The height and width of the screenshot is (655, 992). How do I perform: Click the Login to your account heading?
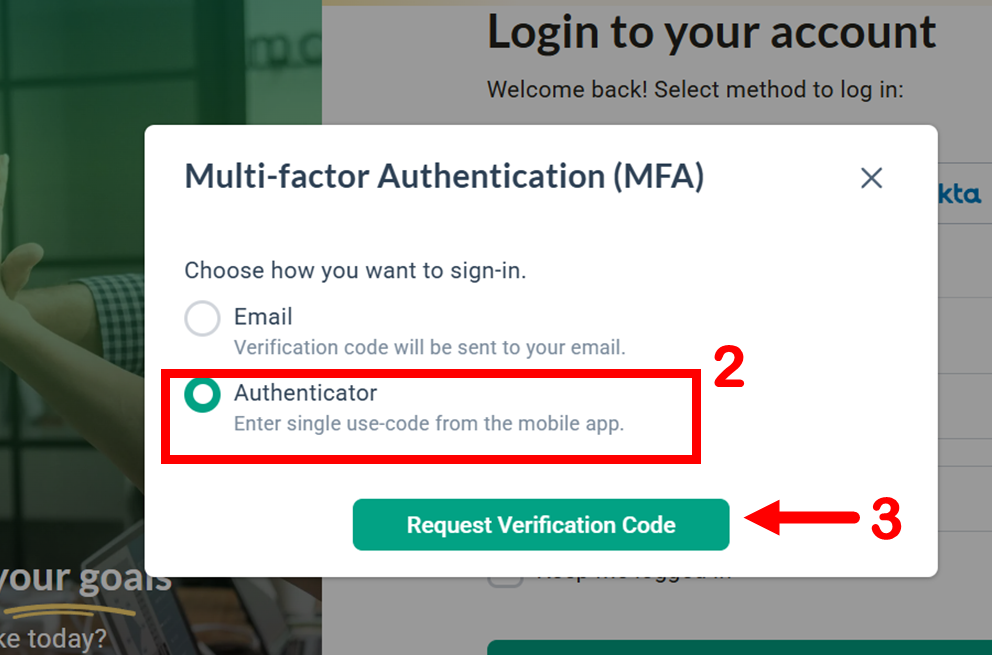(711, 32)
